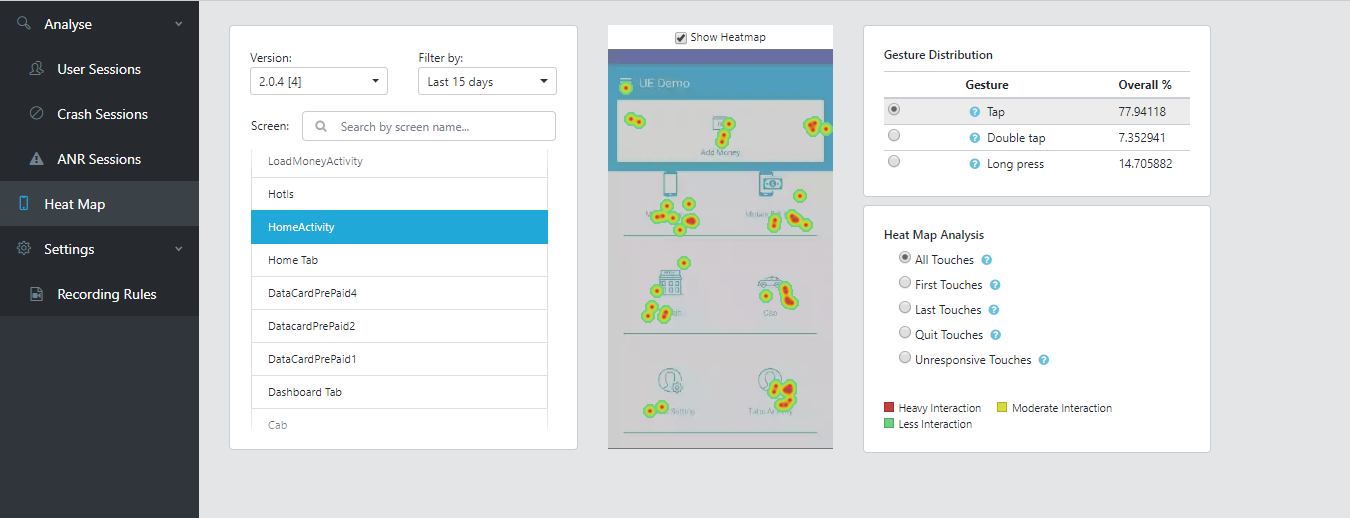This screenshot has width=1350, height=518.
Task: Click the 77.94118 tap percentage value
Action: pyautogui.click(x=1142, y=112)
